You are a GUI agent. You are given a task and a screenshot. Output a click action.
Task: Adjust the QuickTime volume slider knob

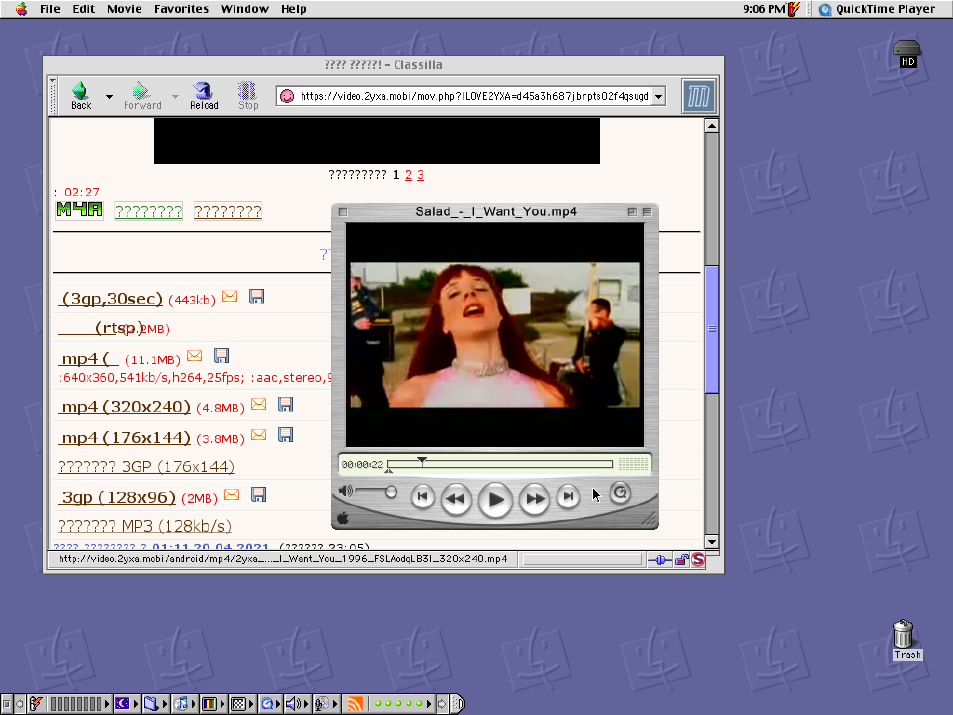click(x=391, y=491)
